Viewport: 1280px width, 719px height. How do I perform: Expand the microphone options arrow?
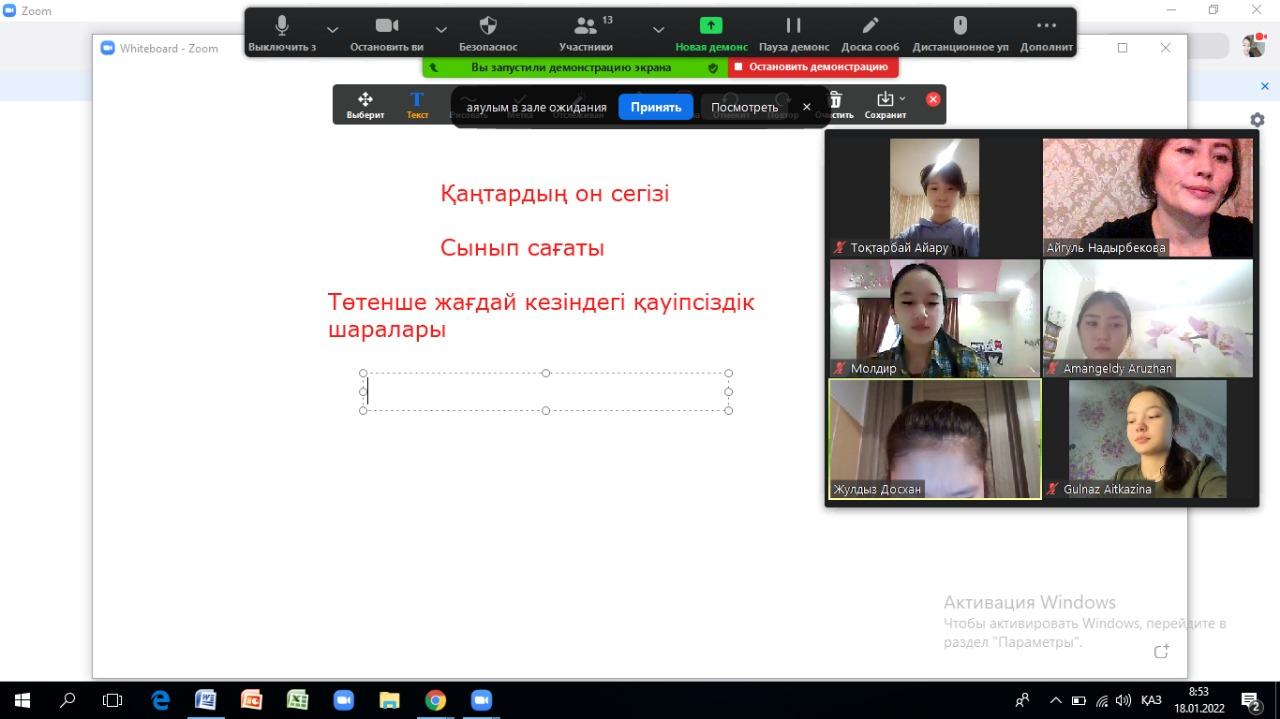[333, 30]
